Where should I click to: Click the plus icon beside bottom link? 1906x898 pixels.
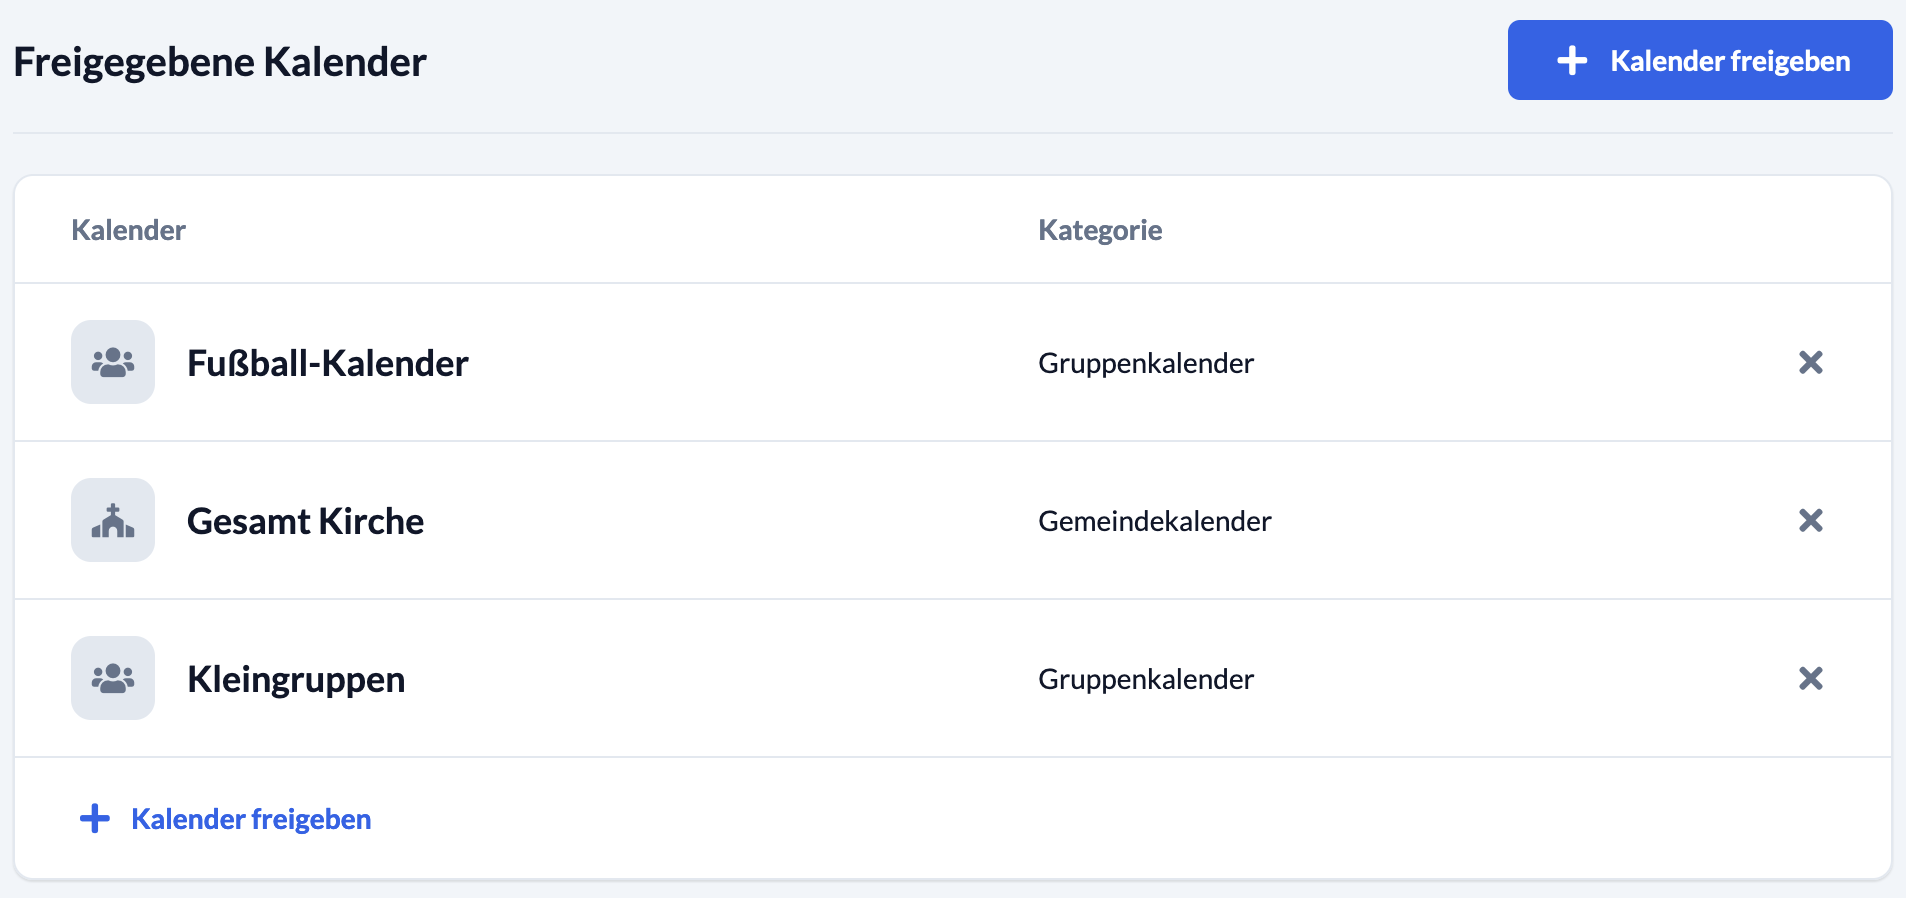pos(95,818)
